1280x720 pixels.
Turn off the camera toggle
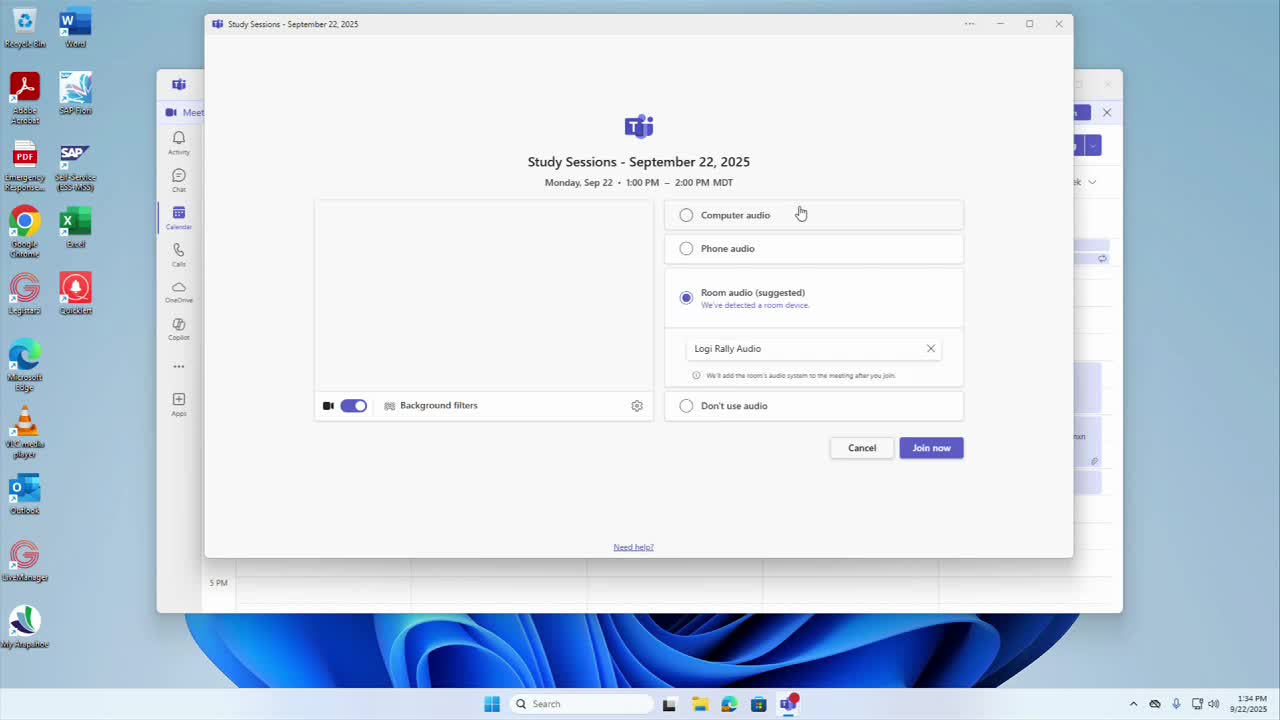tap(353, 406)
